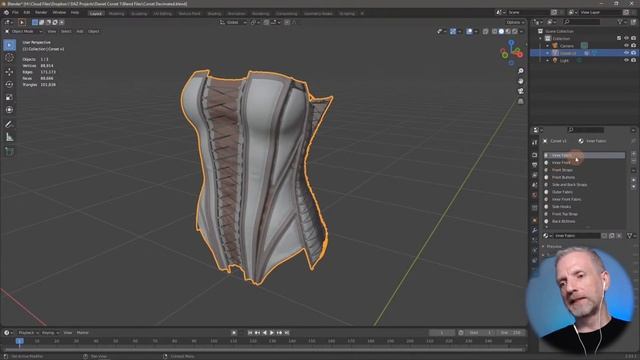Select the Measure tool in the left toolbar
The height and width of the screenshot is (360, 640).
point(9,137)
